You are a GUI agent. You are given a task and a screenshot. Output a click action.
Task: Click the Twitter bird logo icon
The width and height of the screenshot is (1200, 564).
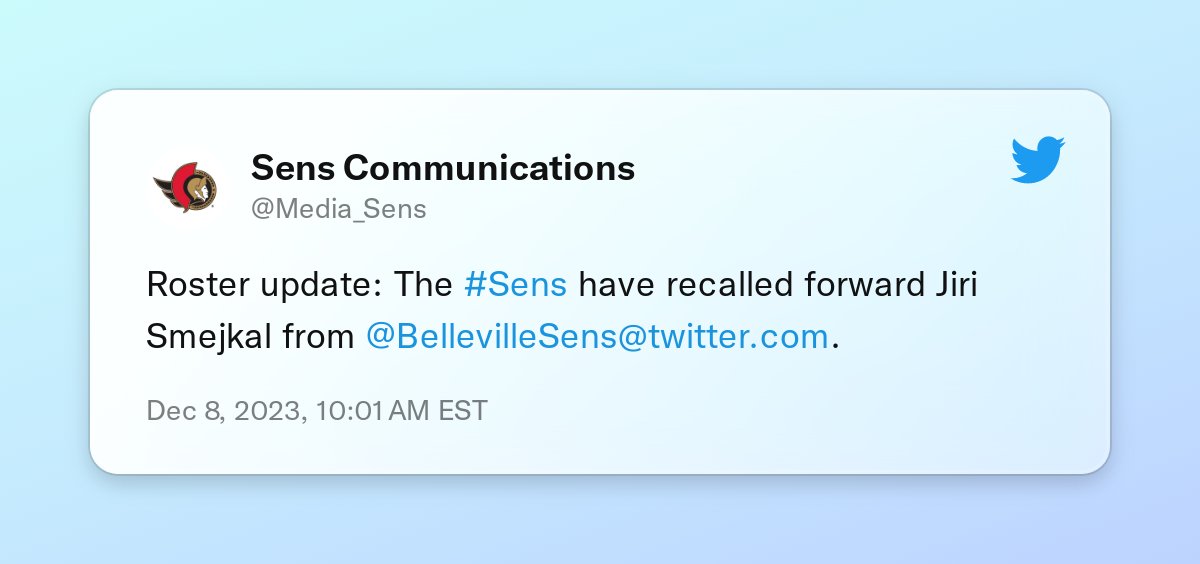point(1038,160)
